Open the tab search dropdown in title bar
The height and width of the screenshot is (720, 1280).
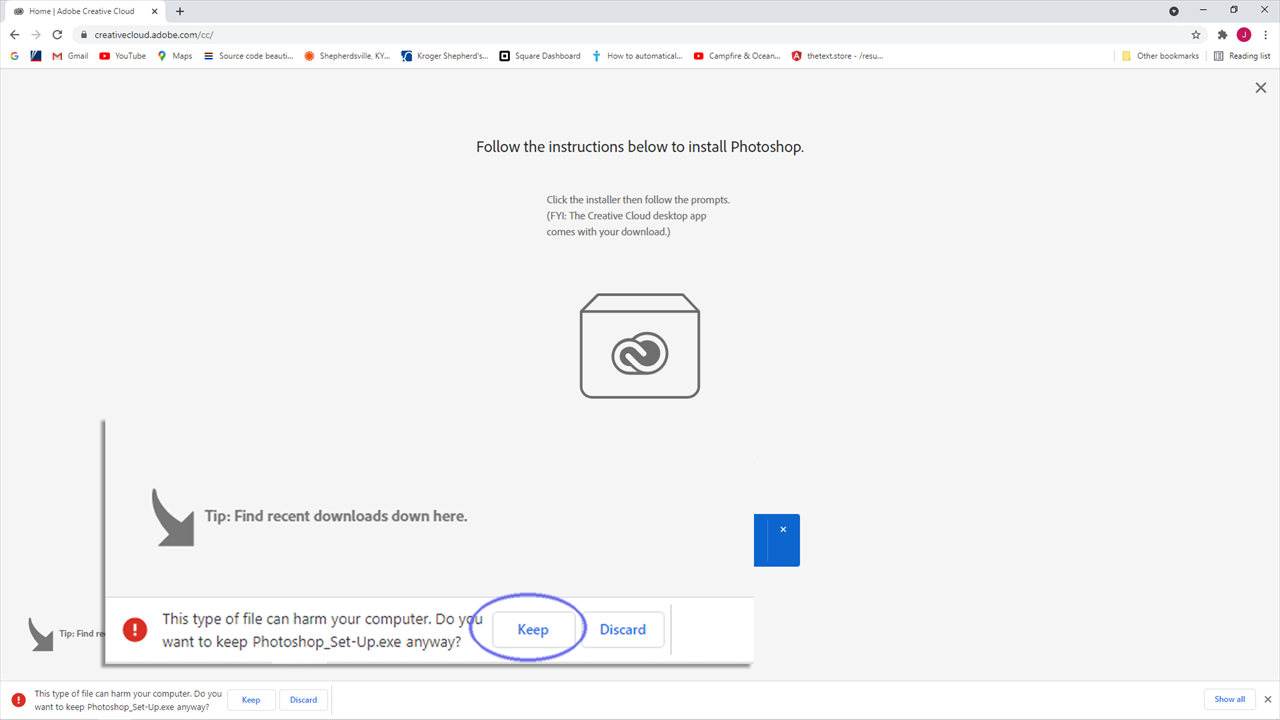(x=1174, y=10)
